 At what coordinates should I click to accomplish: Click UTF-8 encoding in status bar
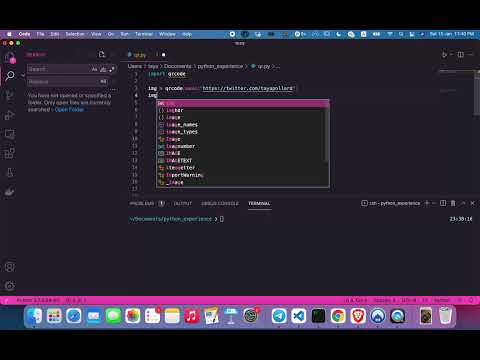tap(409, 300)
